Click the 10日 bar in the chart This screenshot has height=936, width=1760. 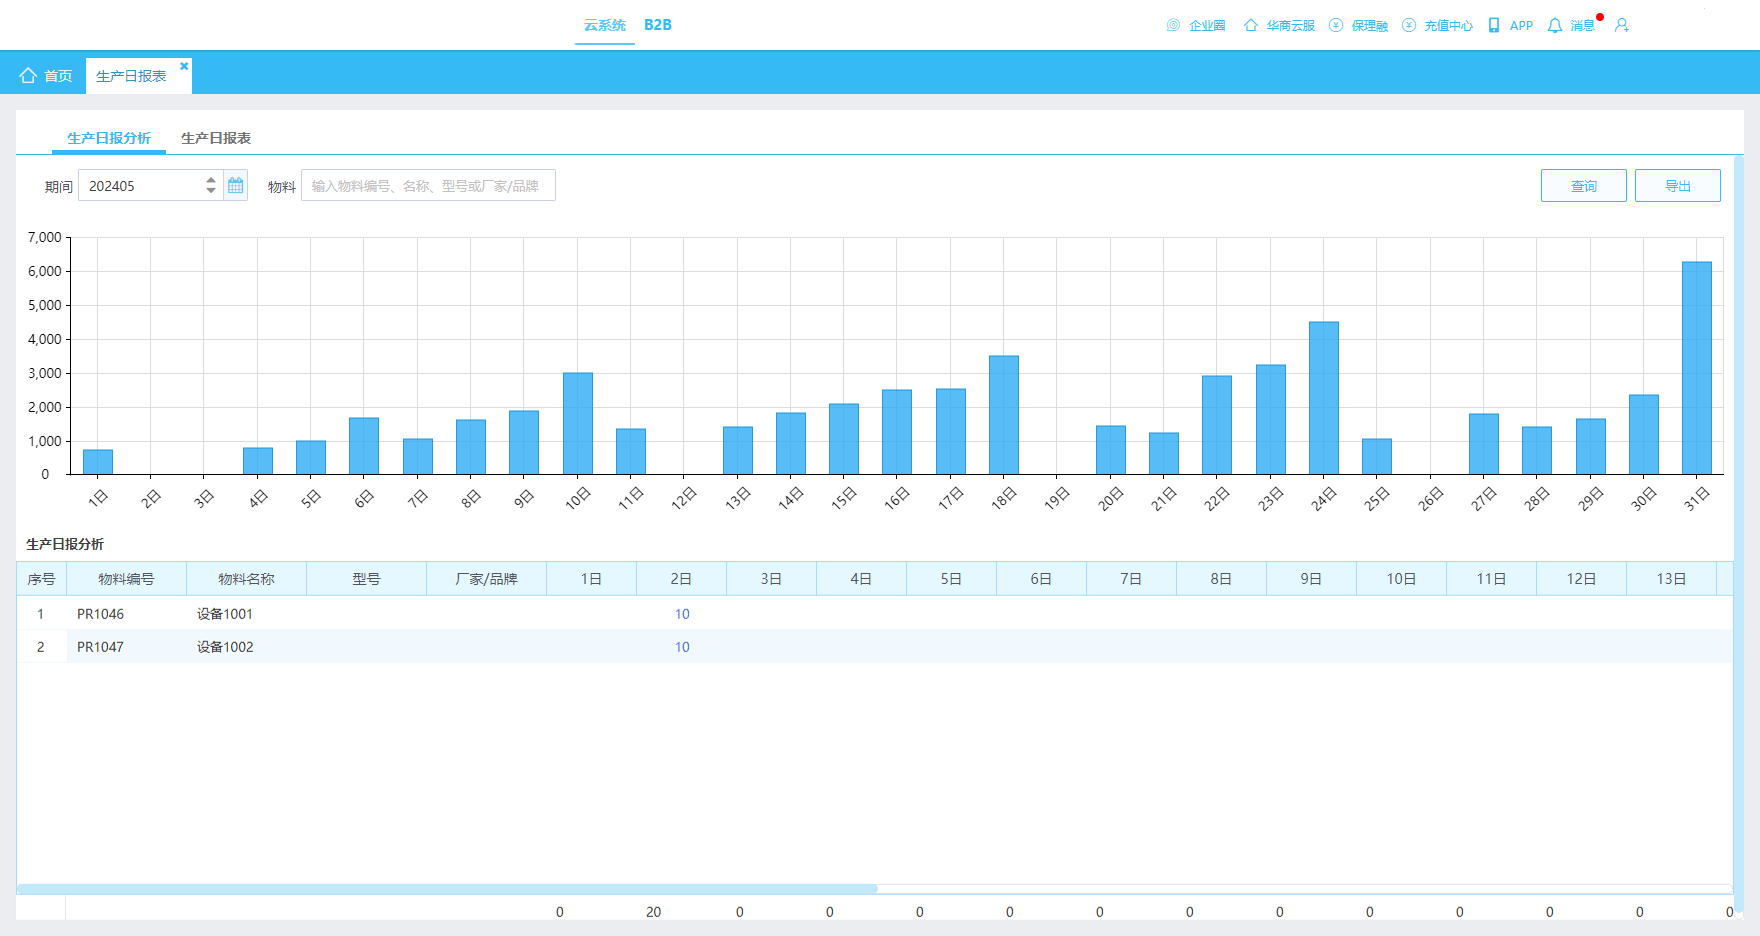578,423
